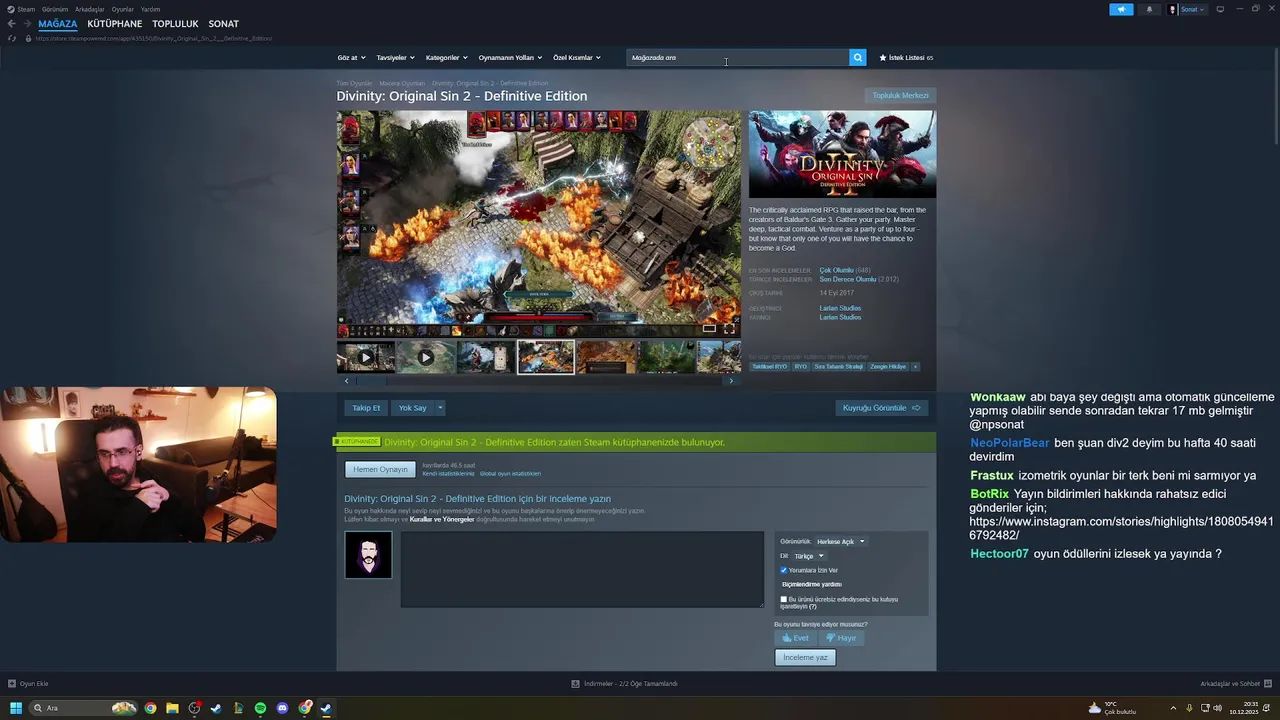The width and height of the screenshot is (1280, 720).
Task: Click the Takip Et button
Action: click(366, 408)
